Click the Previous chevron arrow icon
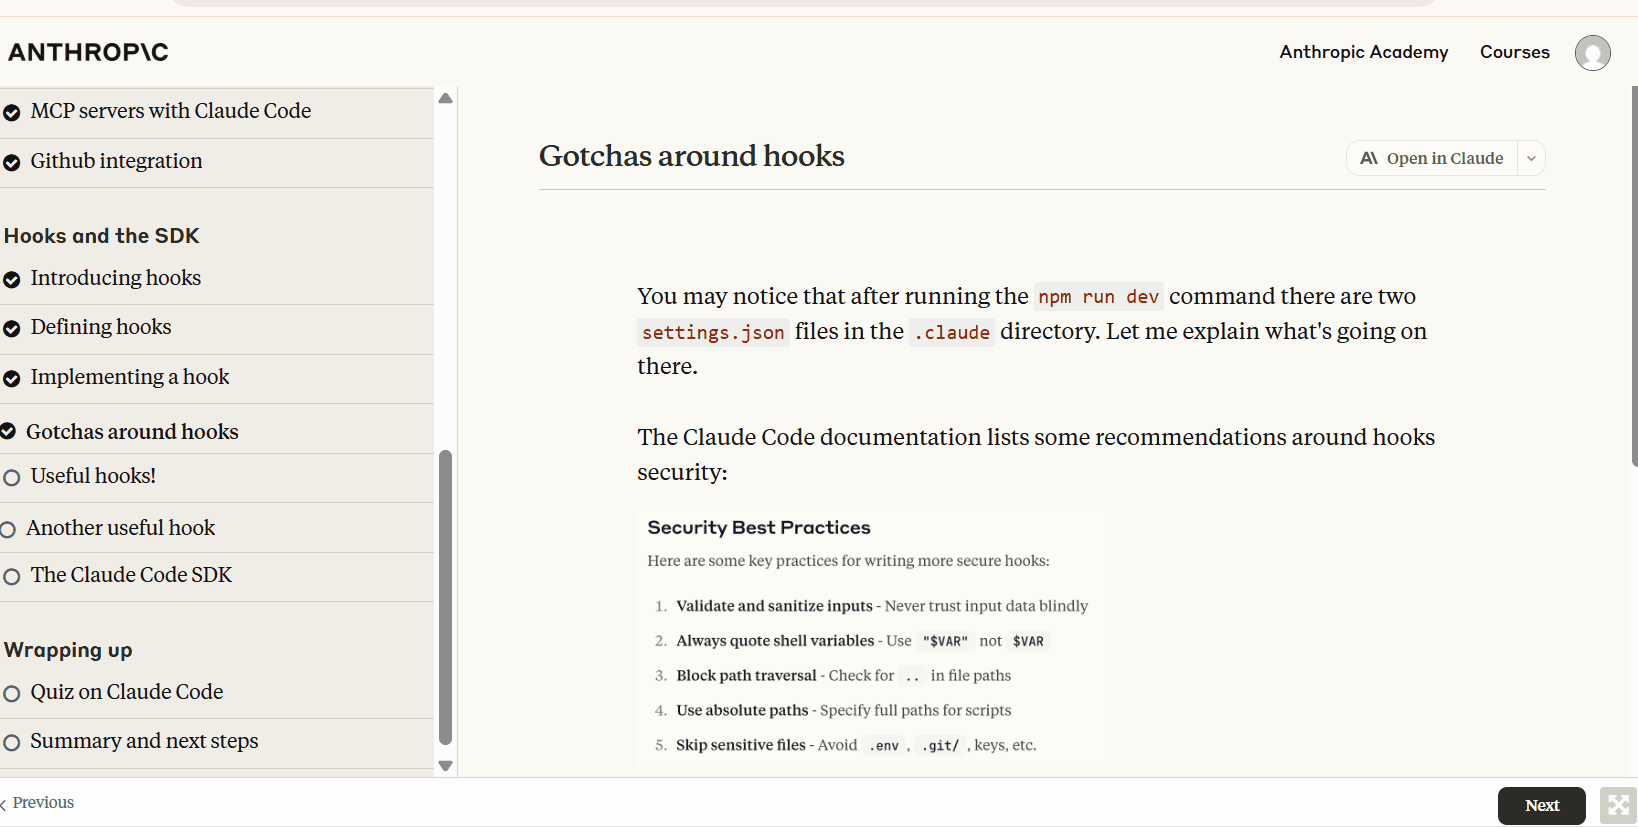This screenshot has width=1638, height=827. click(x=4, y=804)
